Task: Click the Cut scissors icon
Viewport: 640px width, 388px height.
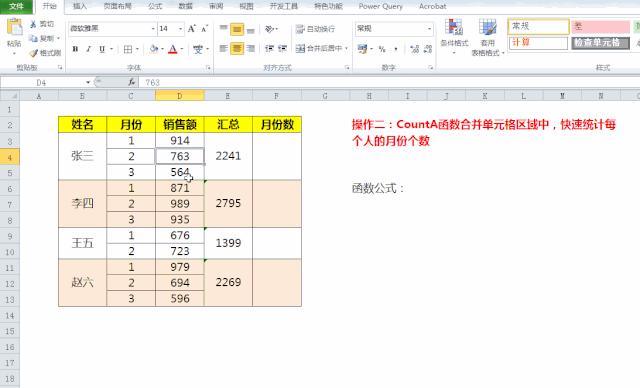Action: pyautogui.click(x=33, y=24)
